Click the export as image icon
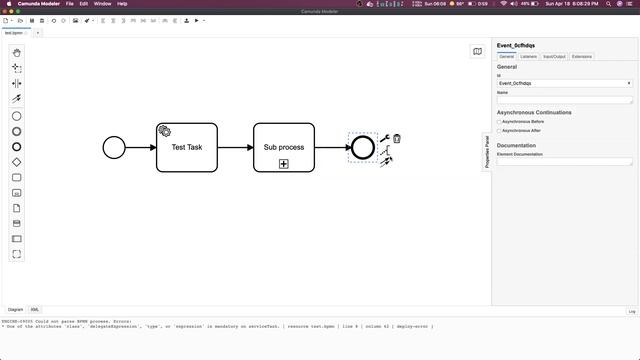This screenshot has width=640, height=360. [x=76, y=20]
